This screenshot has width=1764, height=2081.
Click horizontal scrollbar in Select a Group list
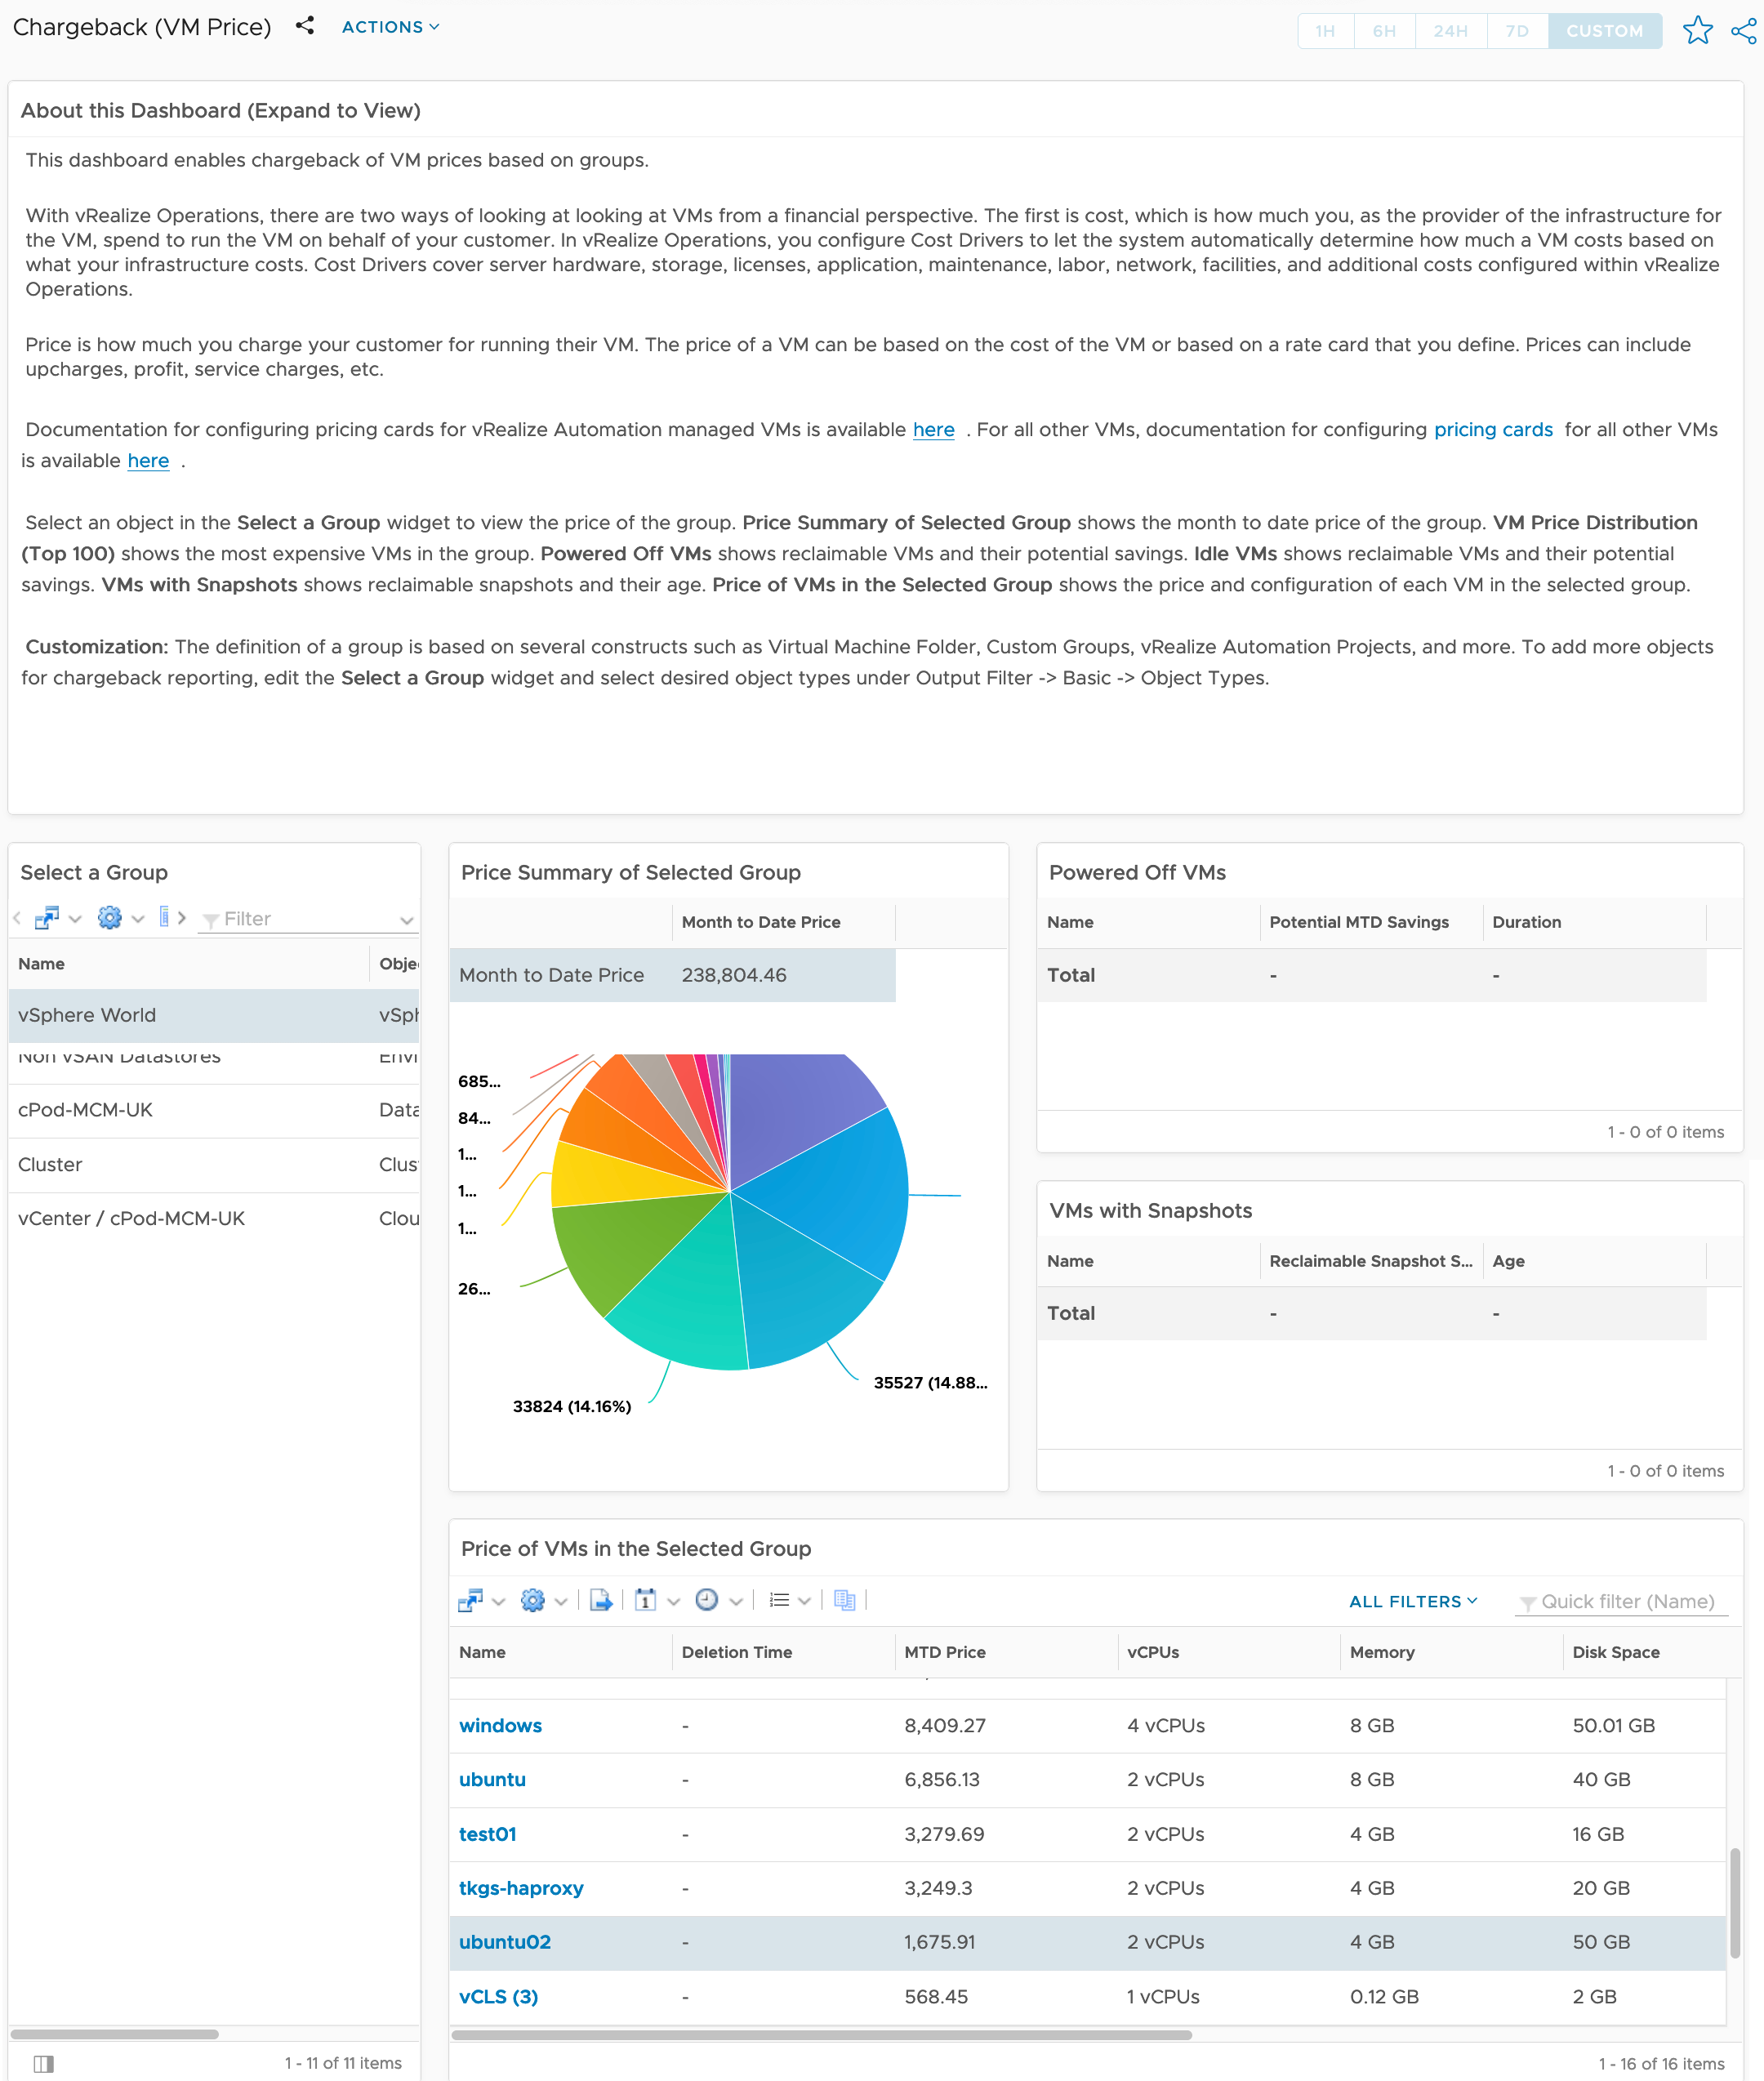point(114,2034)
